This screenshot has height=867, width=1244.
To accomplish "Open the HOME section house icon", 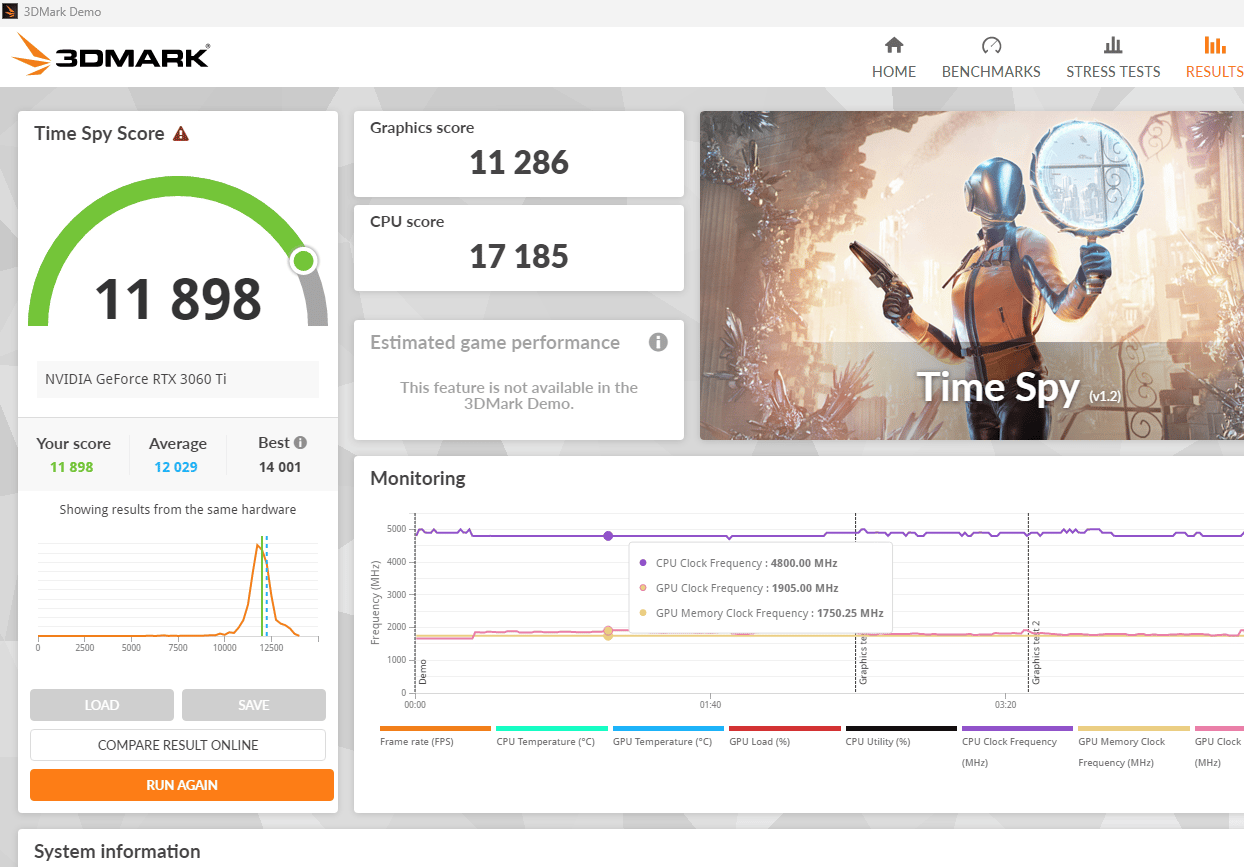I will tap(894, 45).
